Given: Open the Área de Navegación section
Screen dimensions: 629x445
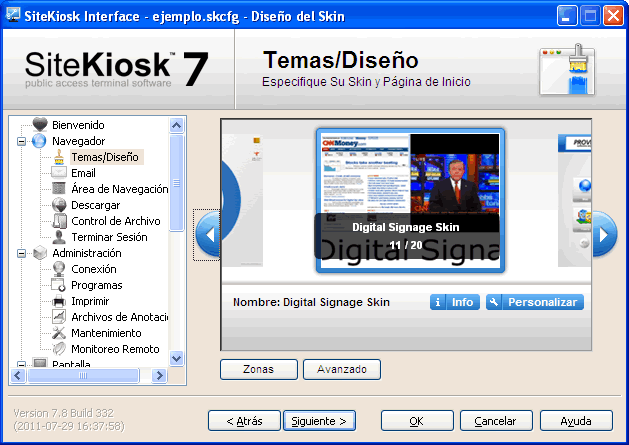Looking at the screenshot, I should [119, 189].
